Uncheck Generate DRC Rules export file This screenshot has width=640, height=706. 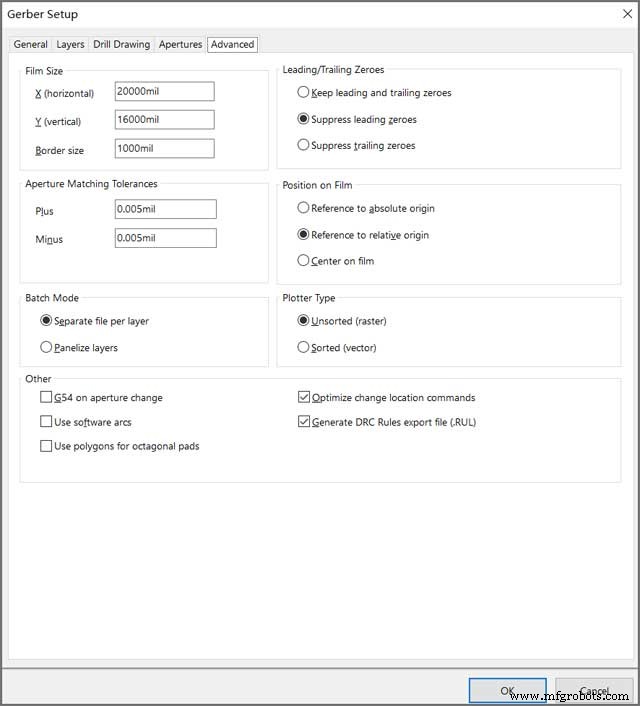pos(304,422)
